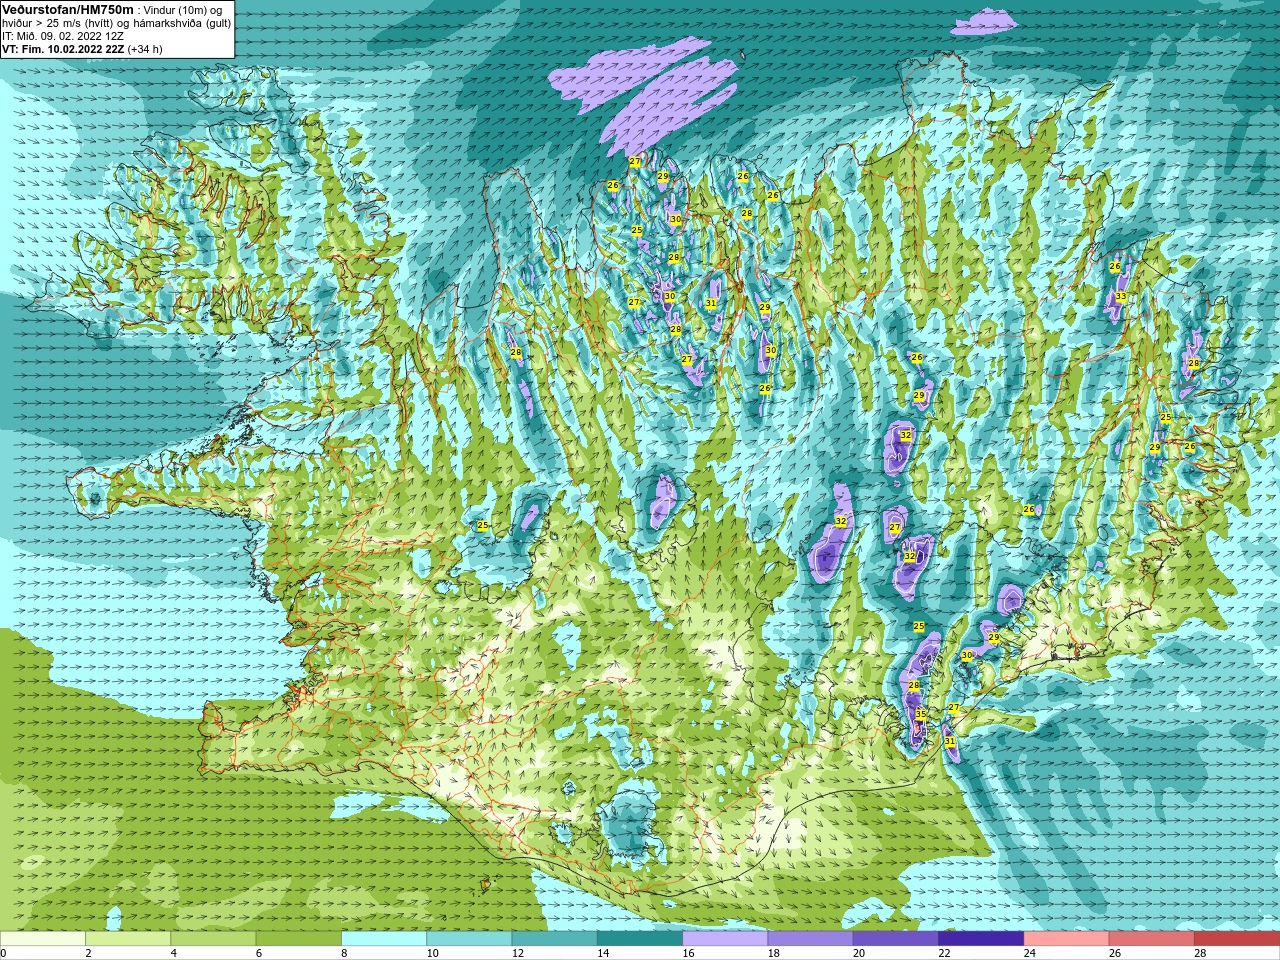
Task: Click the teal 12–14 legend swatch
Action: pos(554,939)
